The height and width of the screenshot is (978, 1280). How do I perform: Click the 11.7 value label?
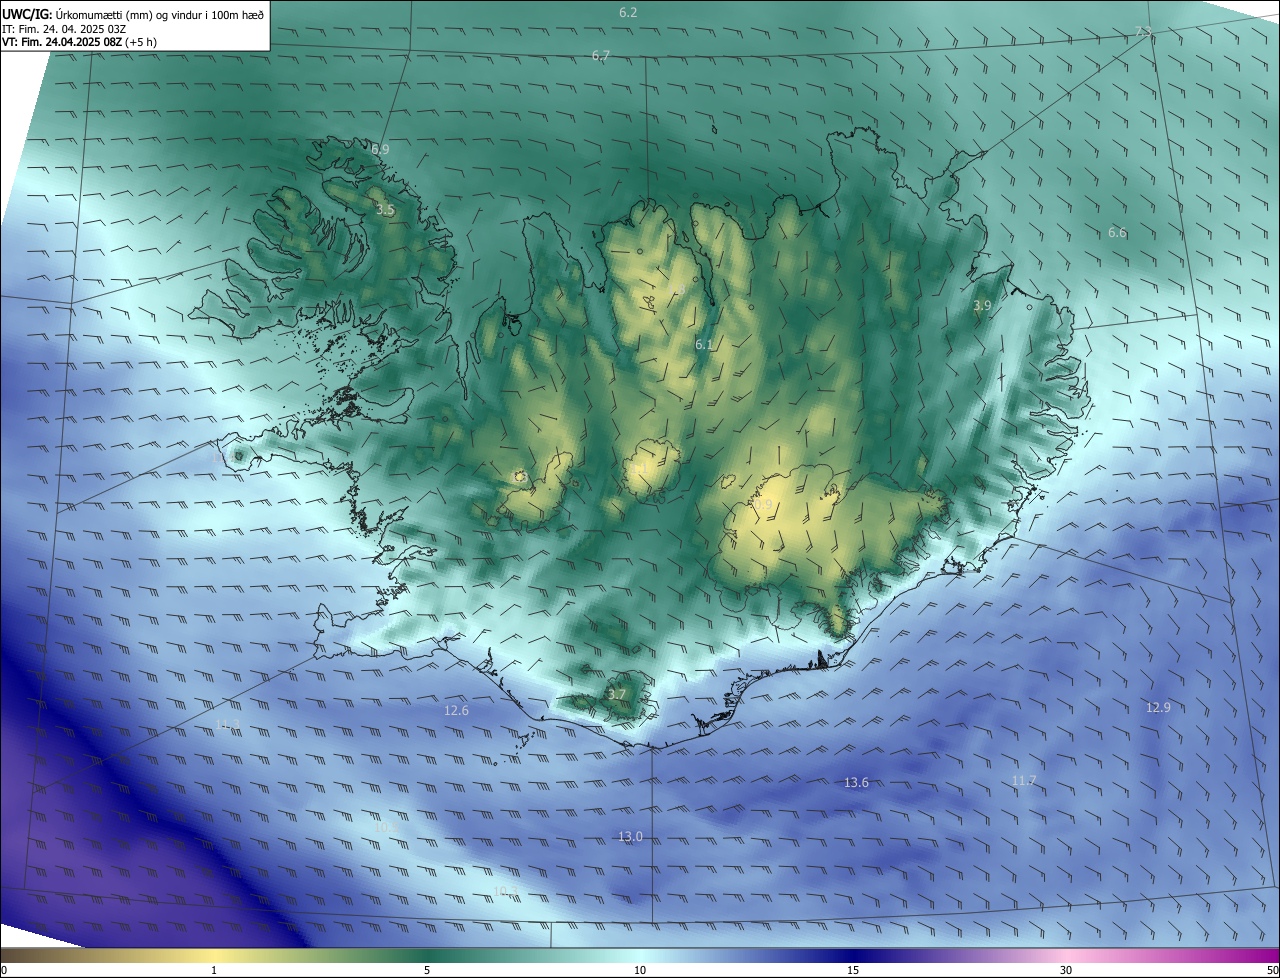point(1024,781)
